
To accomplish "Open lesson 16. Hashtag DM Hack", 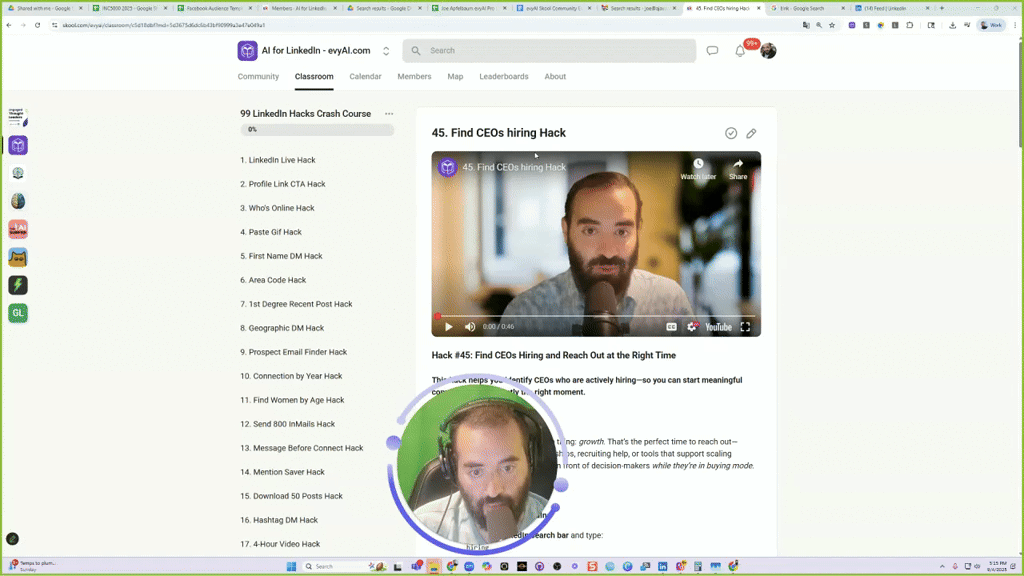I will point(279,520).
